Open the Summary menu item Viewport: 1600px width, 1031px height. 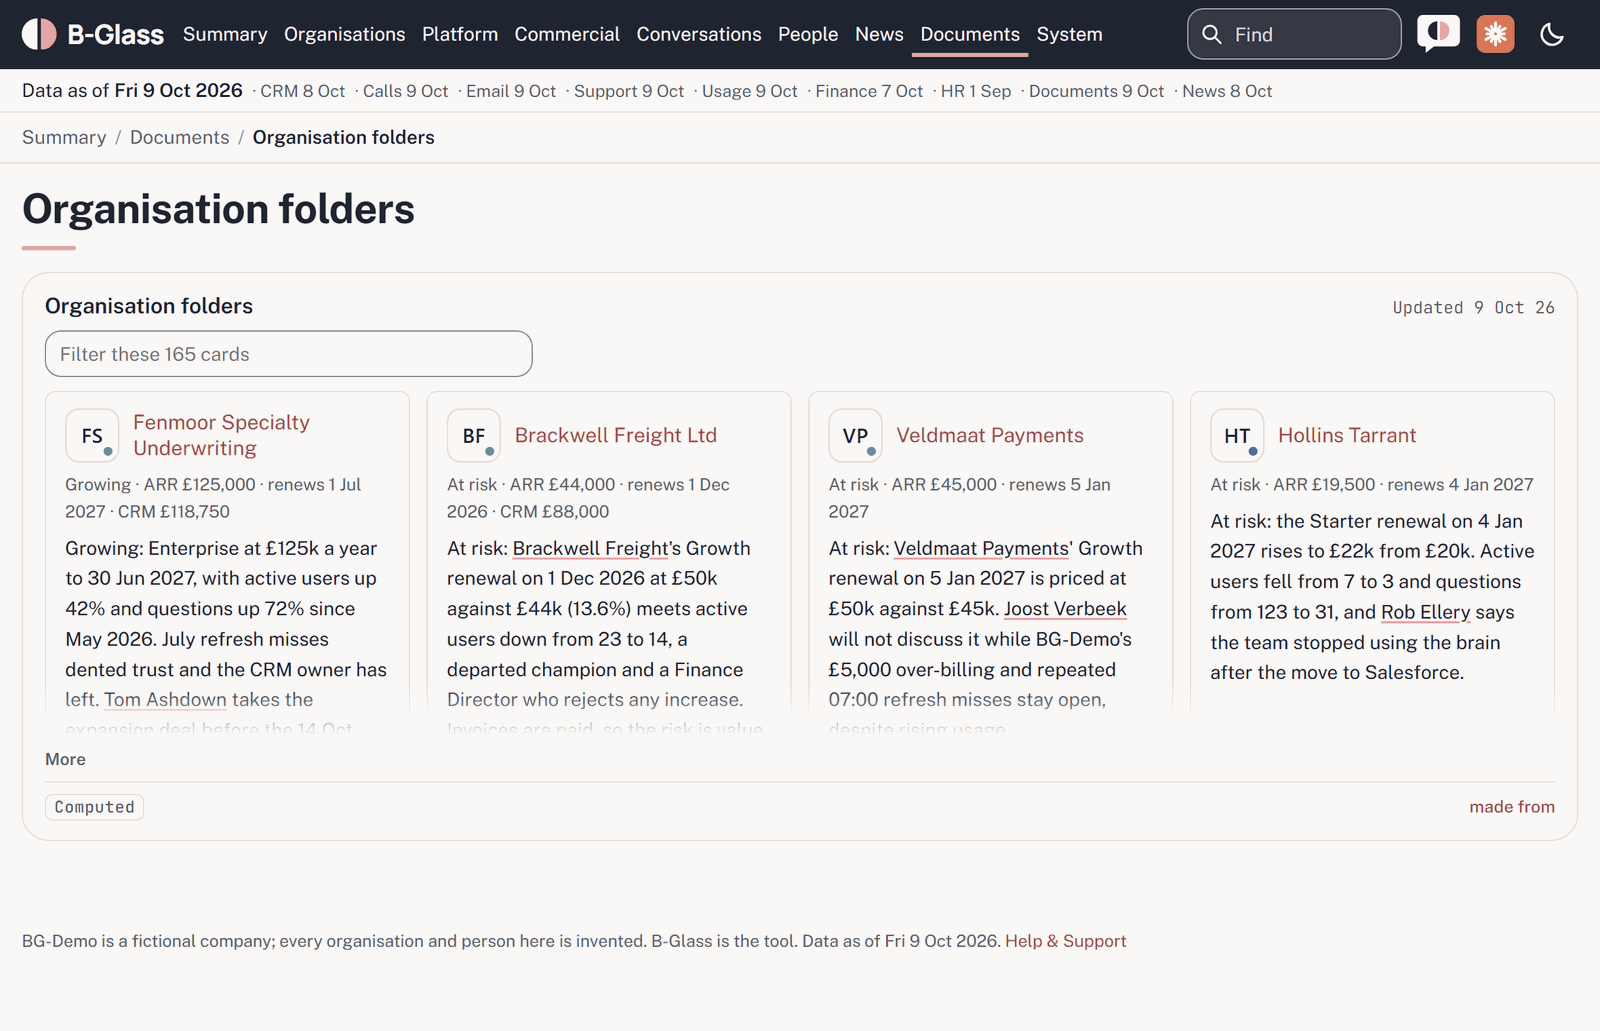(225, 34)
